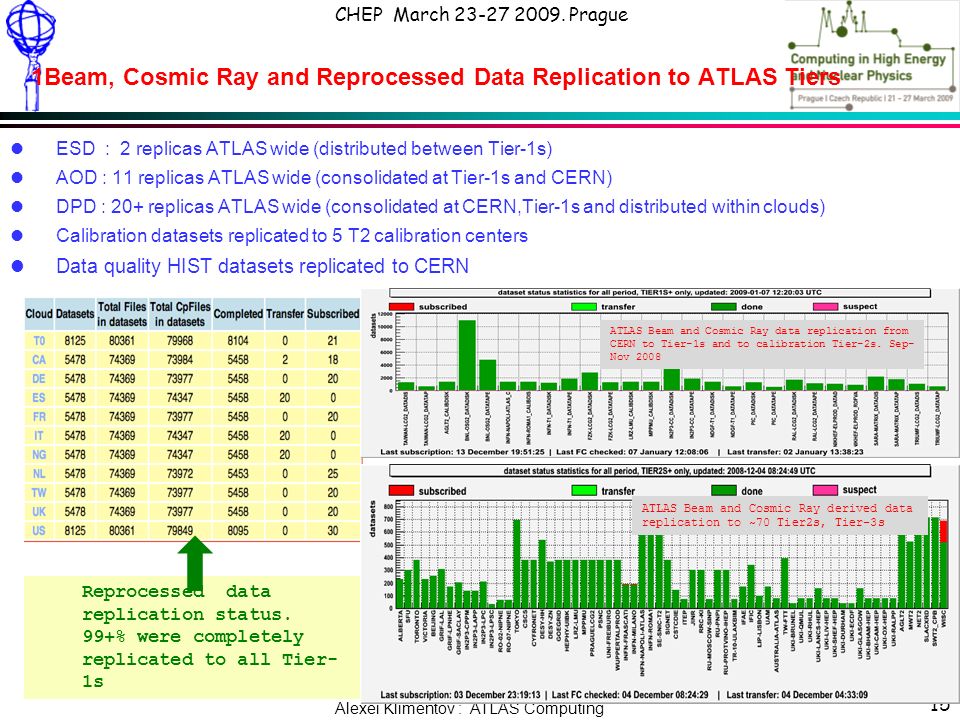Click the ES cloud row label
This screenshot has width=960, height=720.
point(39,398)
